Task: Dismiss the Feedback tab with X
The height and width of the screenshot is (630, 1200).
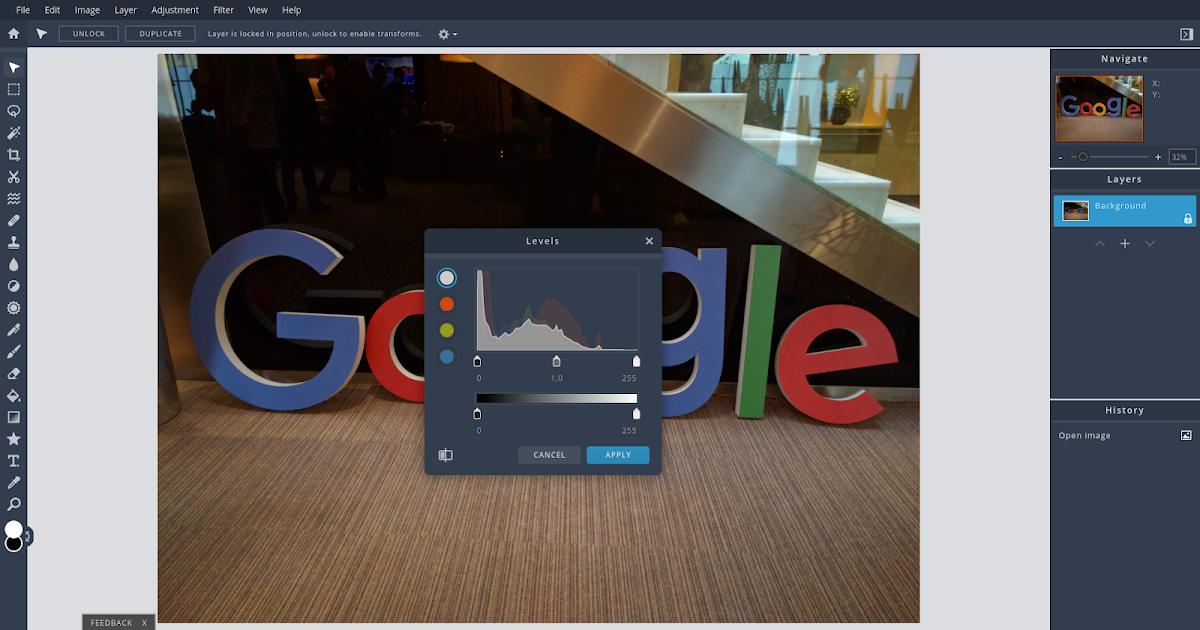Action: point(144,623)
